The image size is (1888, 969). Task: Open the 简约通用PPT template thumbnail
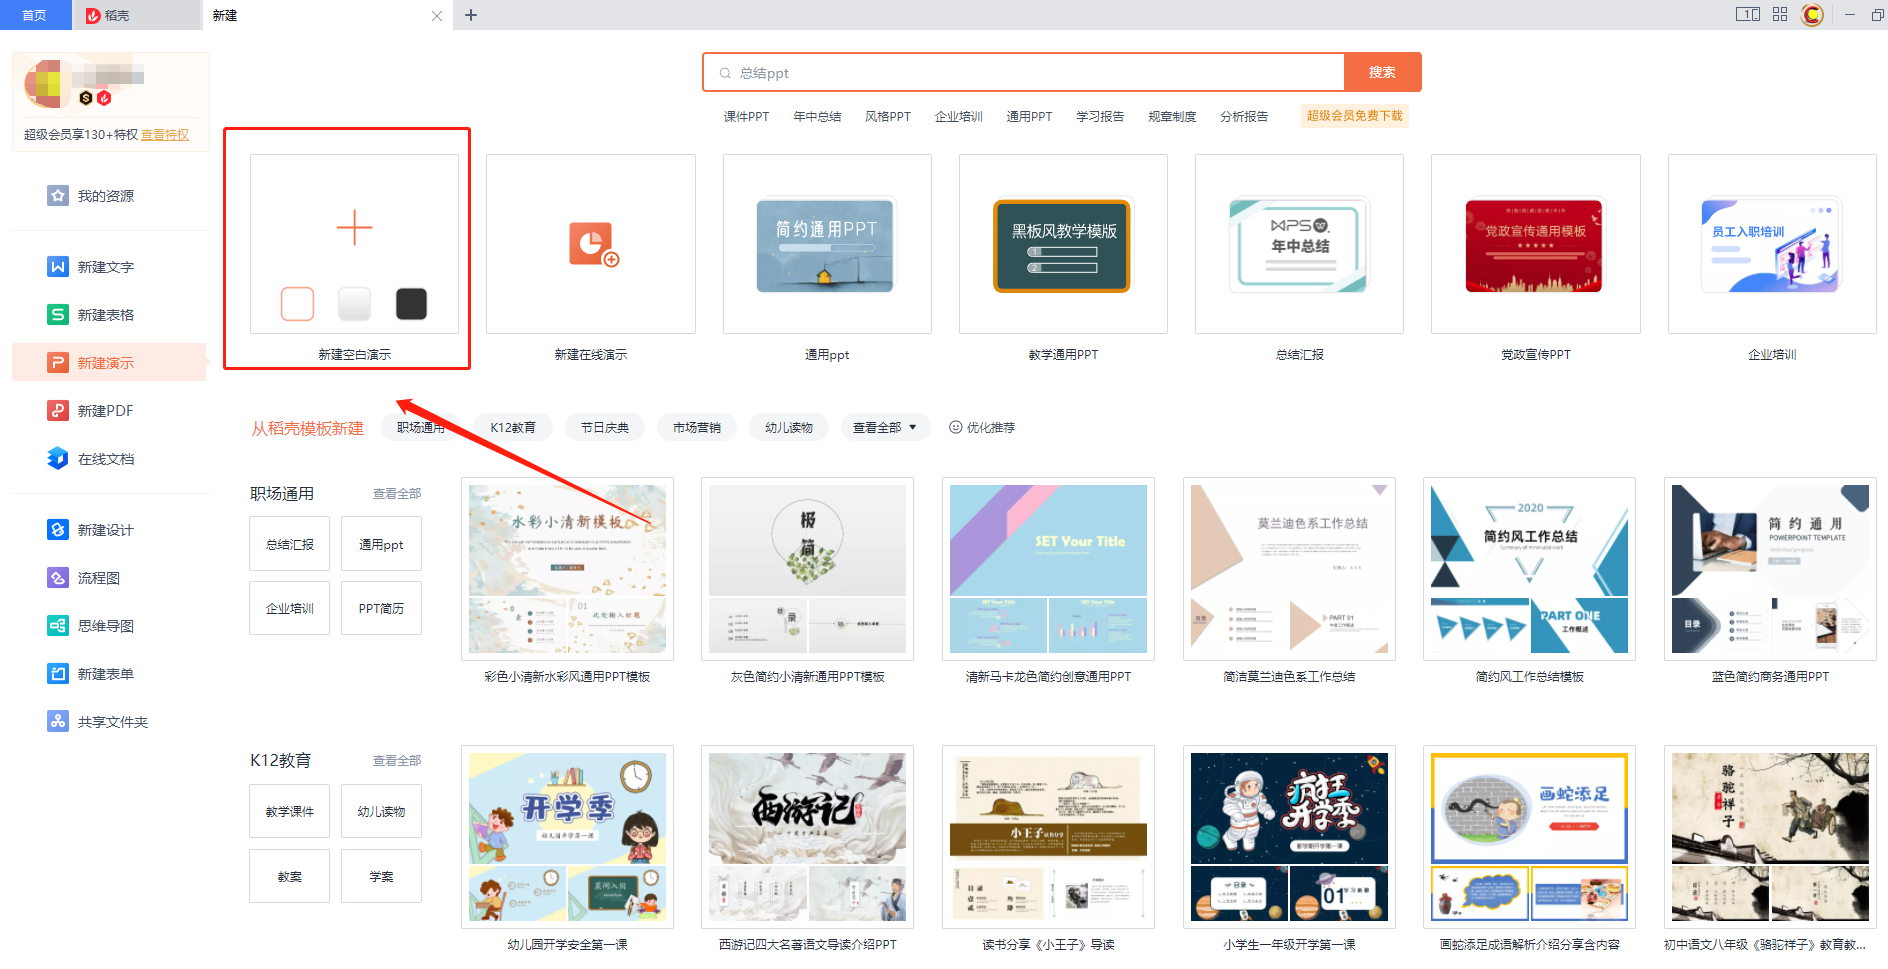826,245
